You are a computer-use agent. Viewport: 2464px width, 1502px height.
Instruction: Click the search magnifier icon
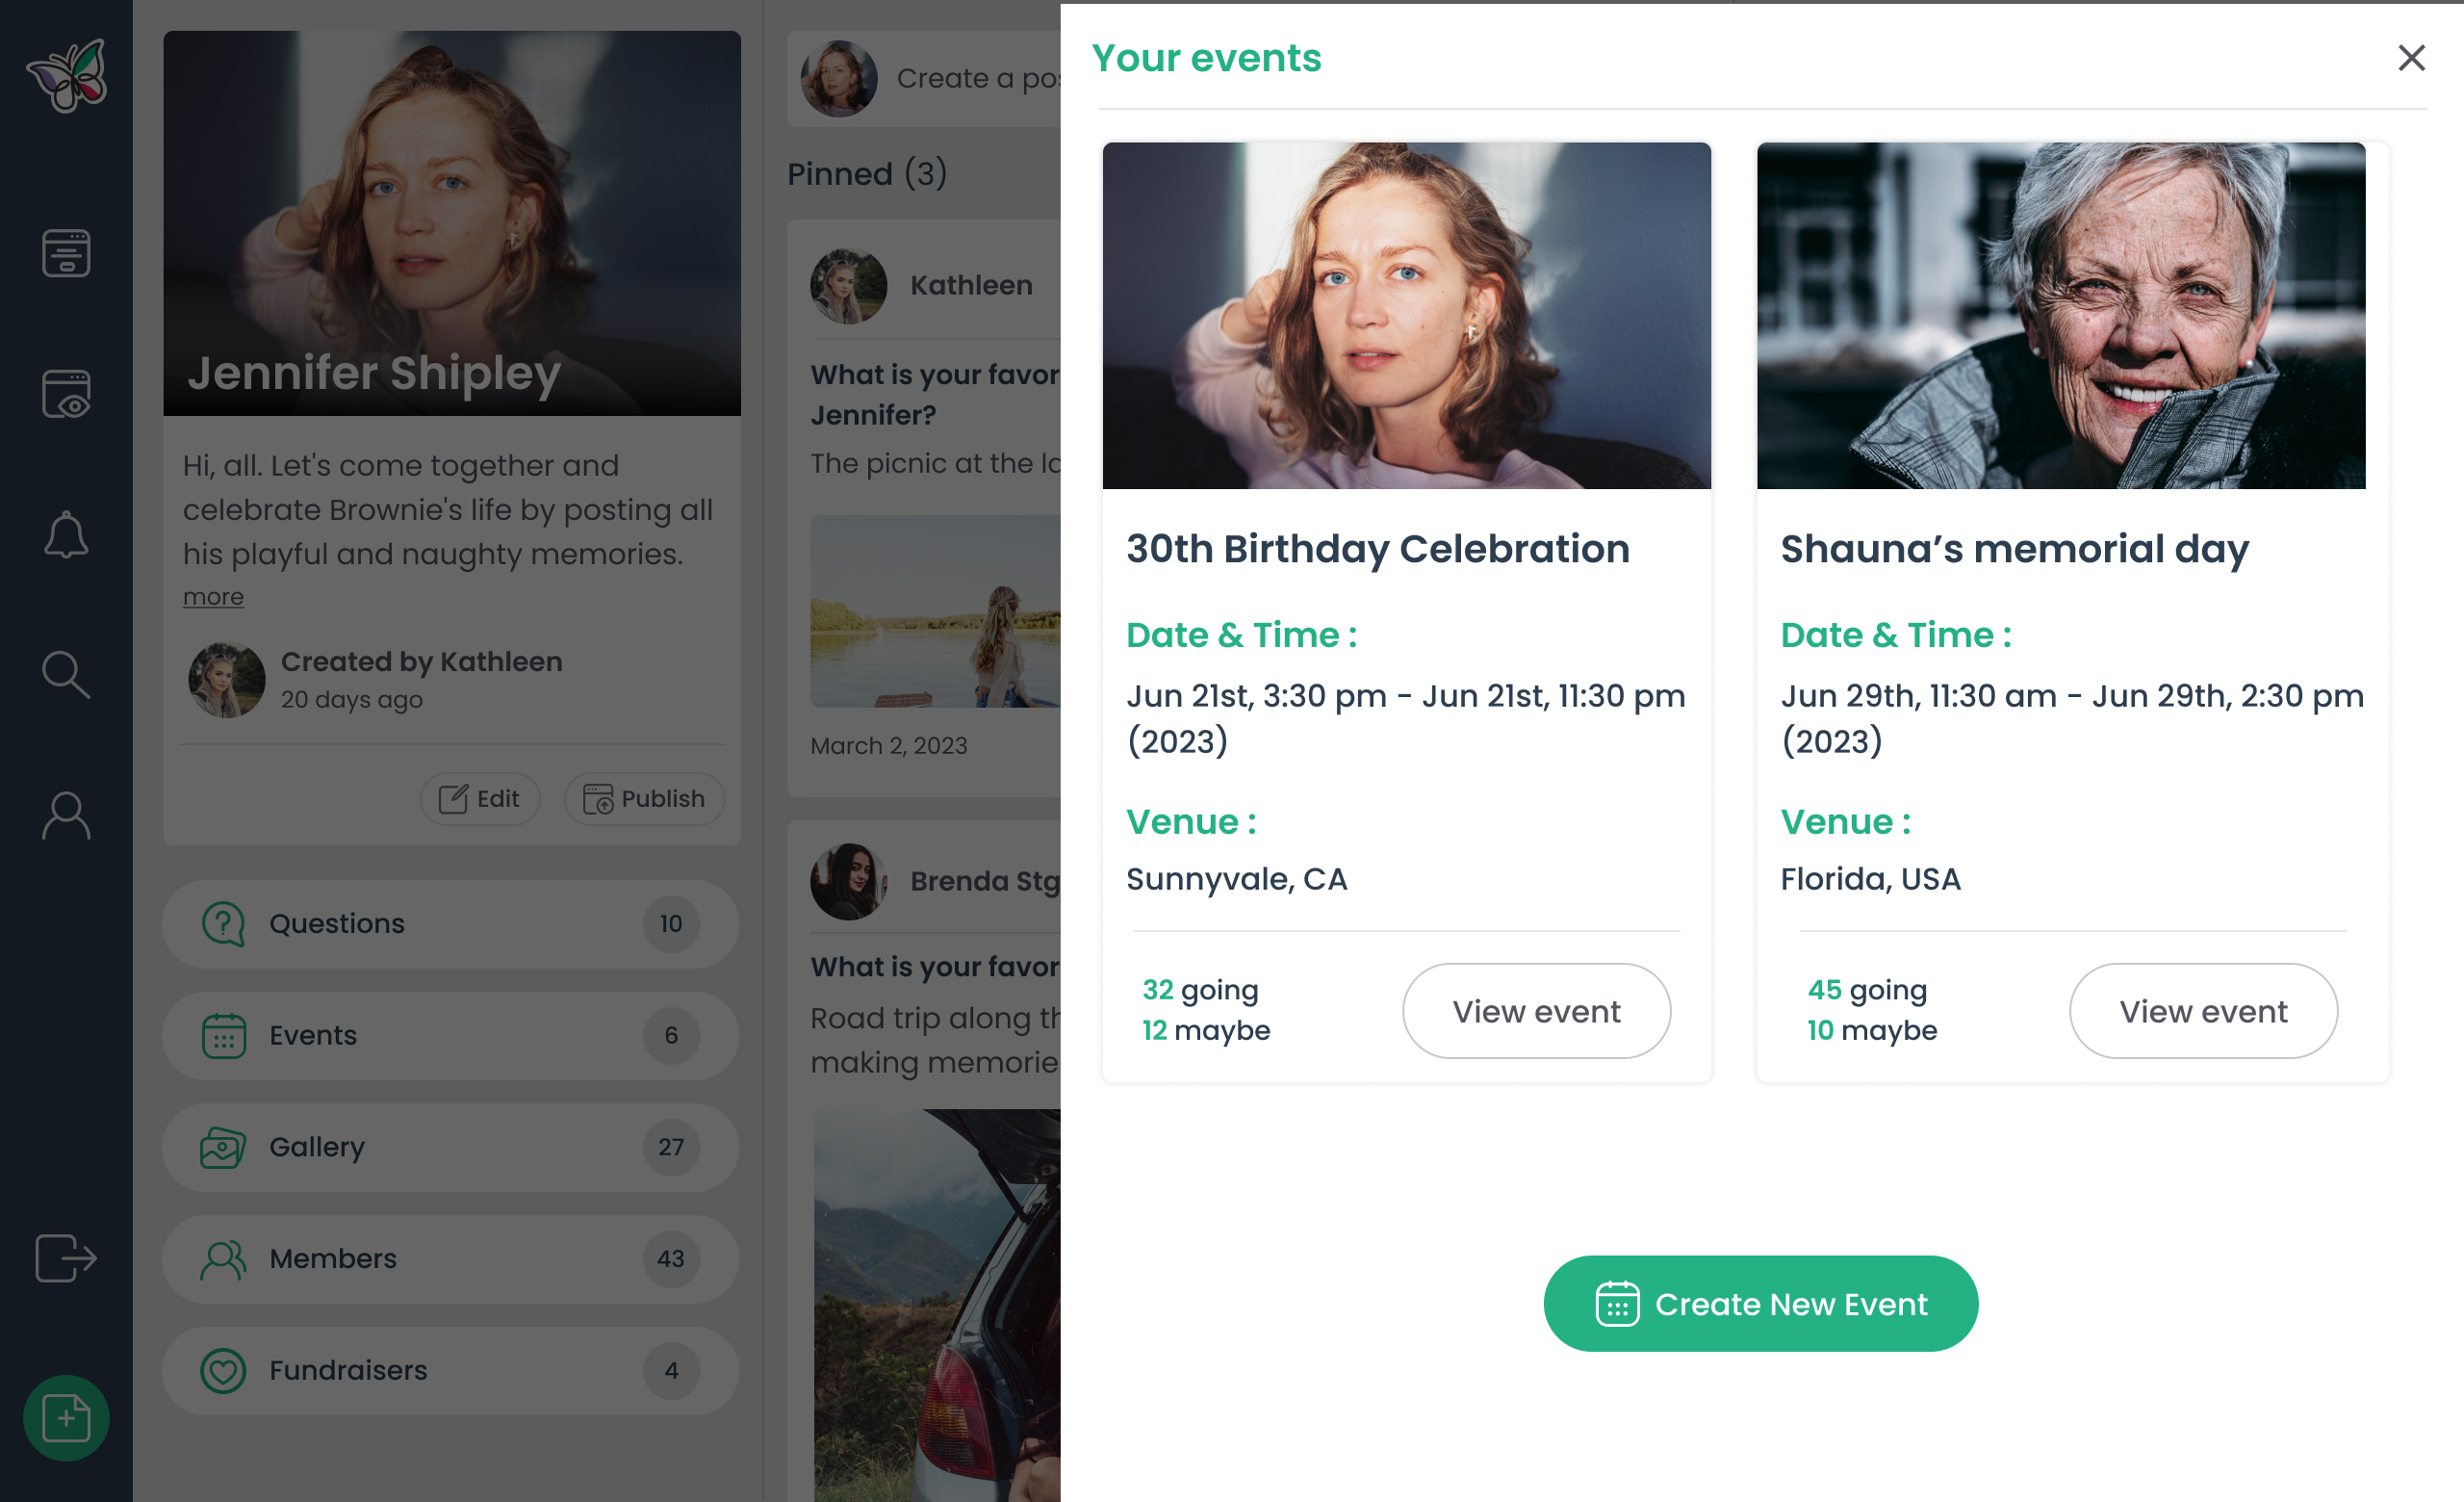[66, 675]
